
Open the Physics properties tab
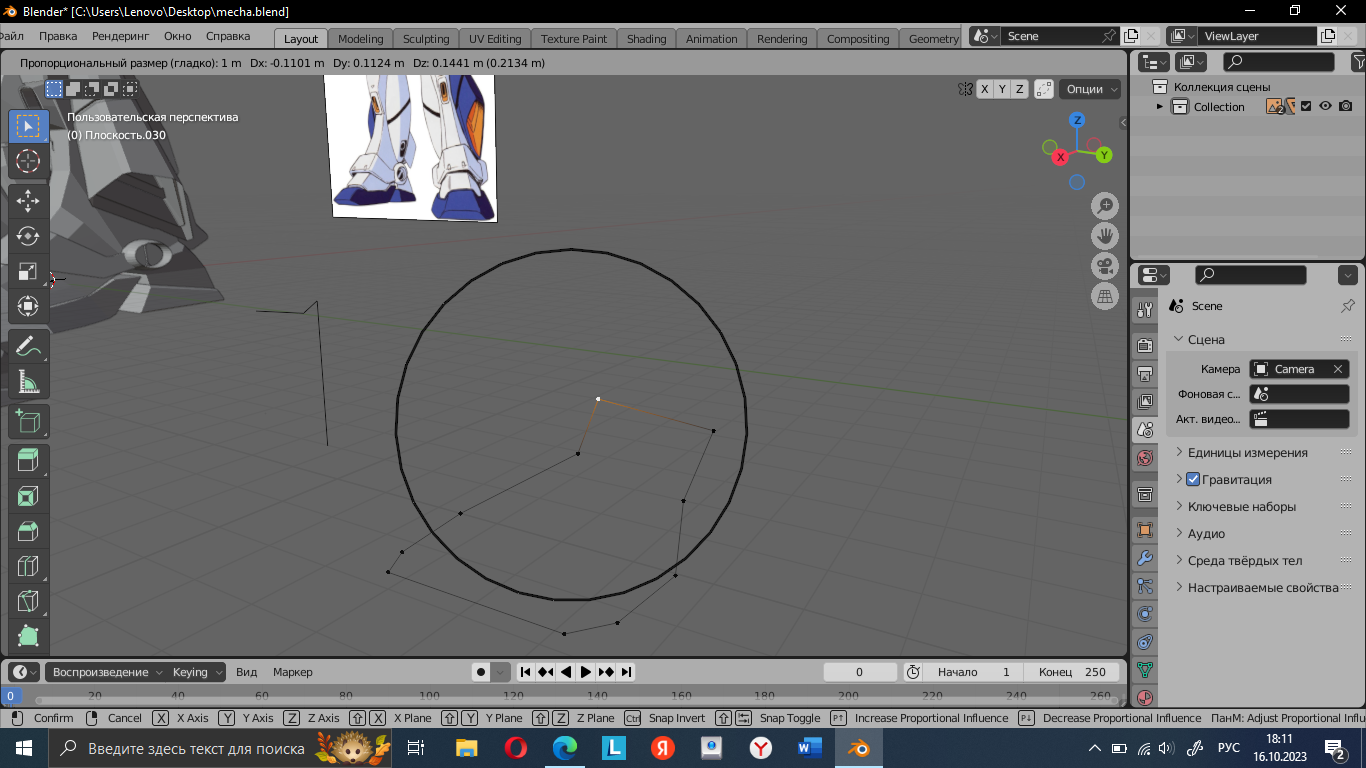coord(1145,614)
